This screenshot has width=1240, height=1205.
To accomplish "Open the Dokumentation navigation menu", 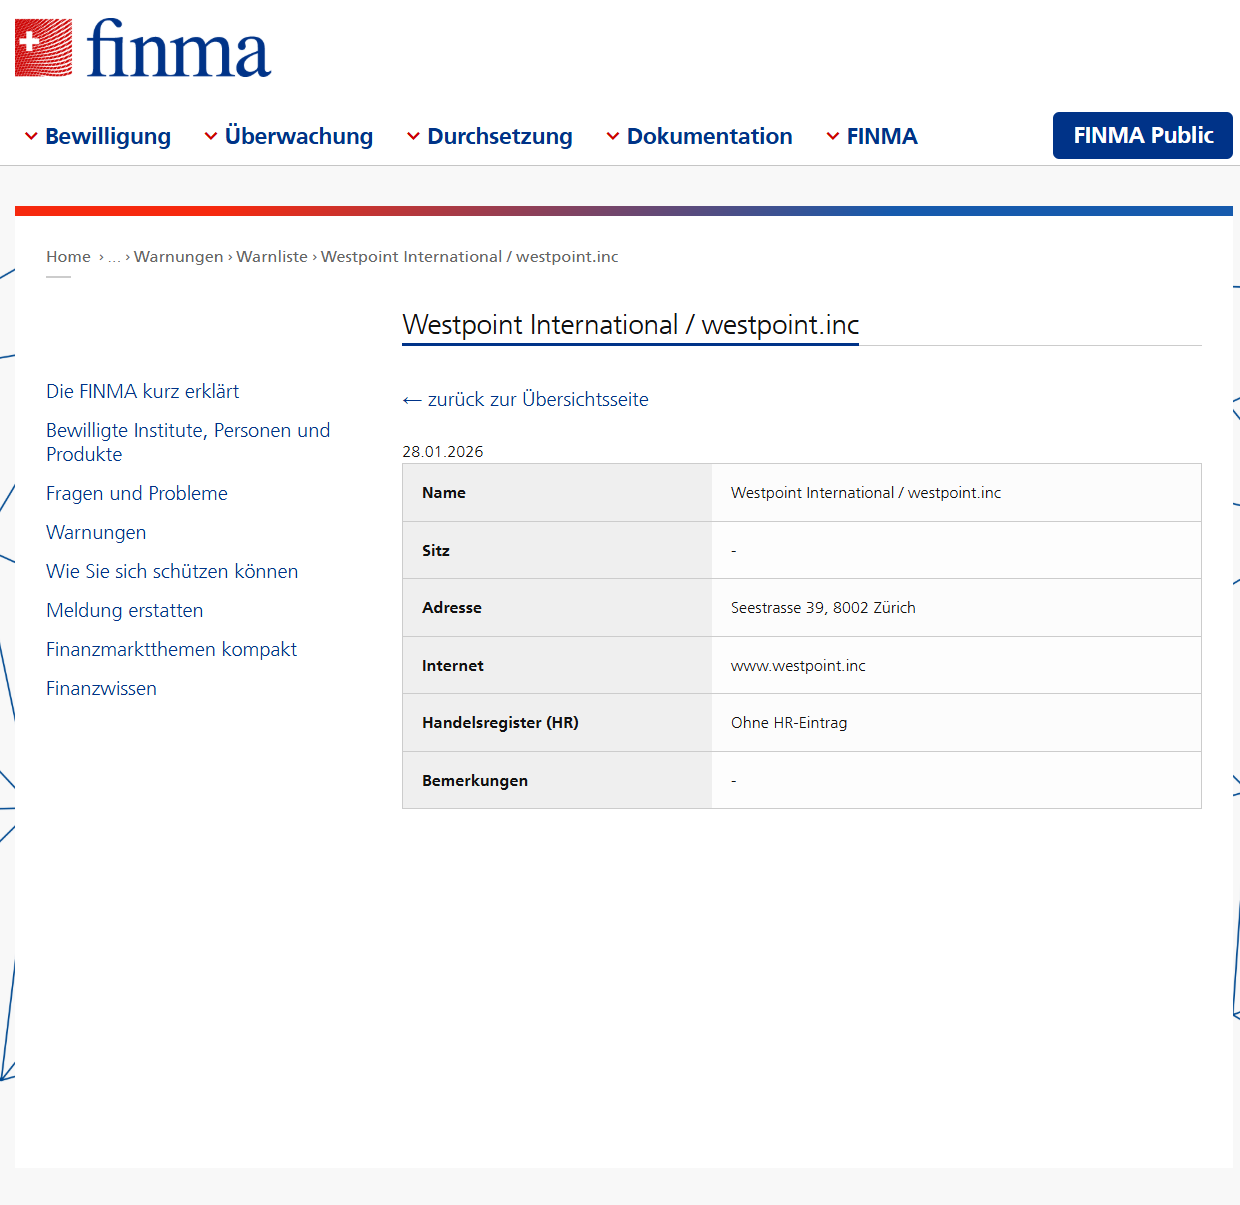I will (710, 136).
